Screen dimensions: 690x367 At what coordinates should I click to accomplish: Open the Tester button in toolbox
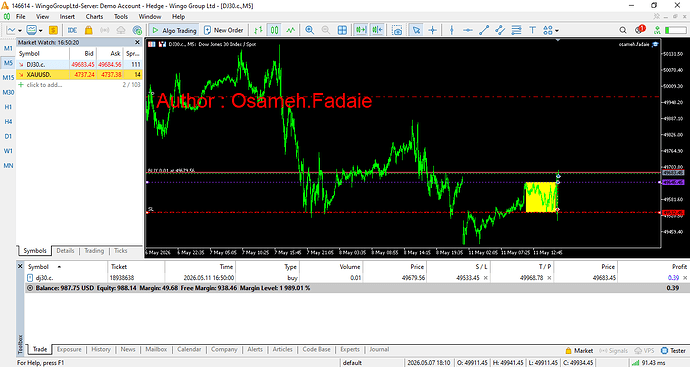coord(673,351)
